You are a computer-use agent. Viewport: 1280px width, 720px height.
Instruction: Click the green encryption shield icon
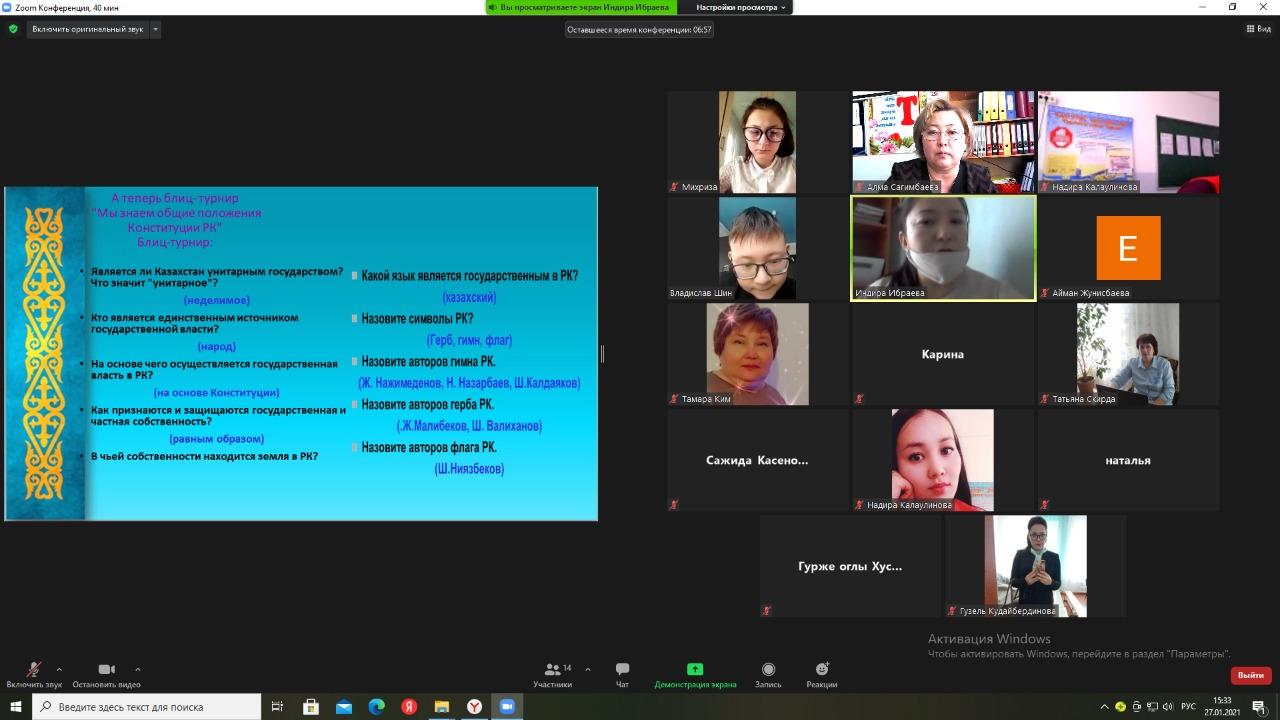pyautogui.click(x=13, y=29)
